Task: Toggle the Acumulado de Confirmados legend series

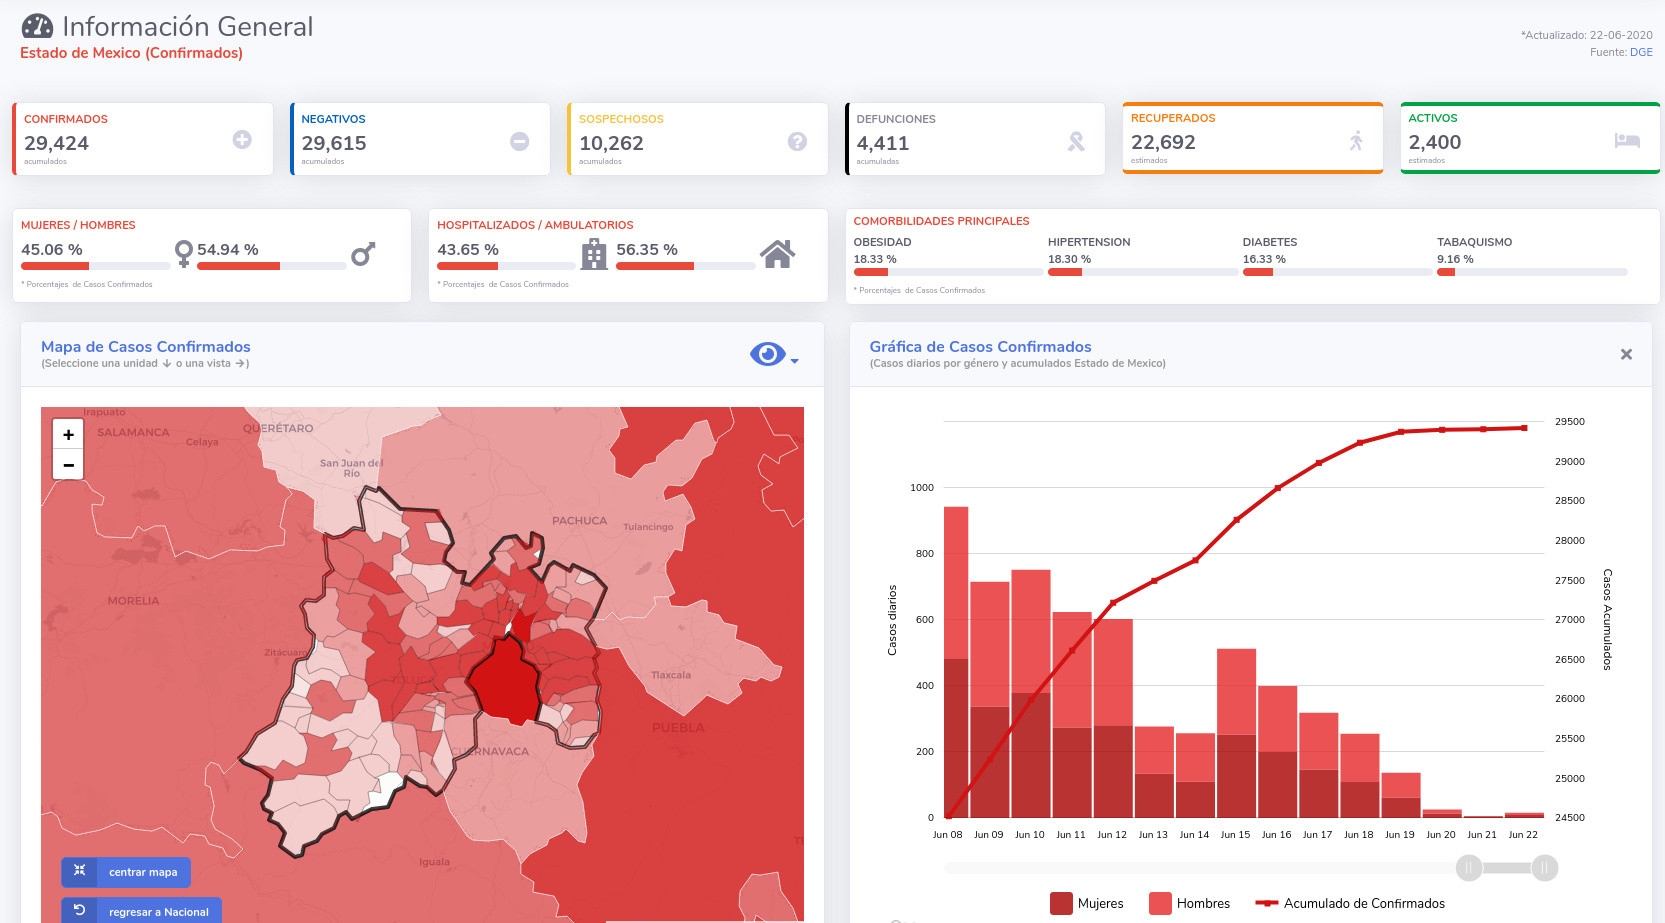Action: 1350,903
